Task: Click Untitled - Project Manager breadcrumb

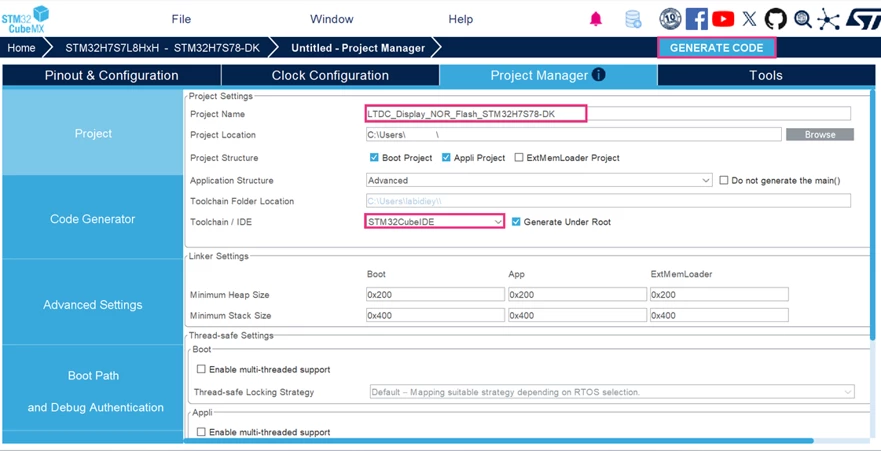Action: click(357, 48)
